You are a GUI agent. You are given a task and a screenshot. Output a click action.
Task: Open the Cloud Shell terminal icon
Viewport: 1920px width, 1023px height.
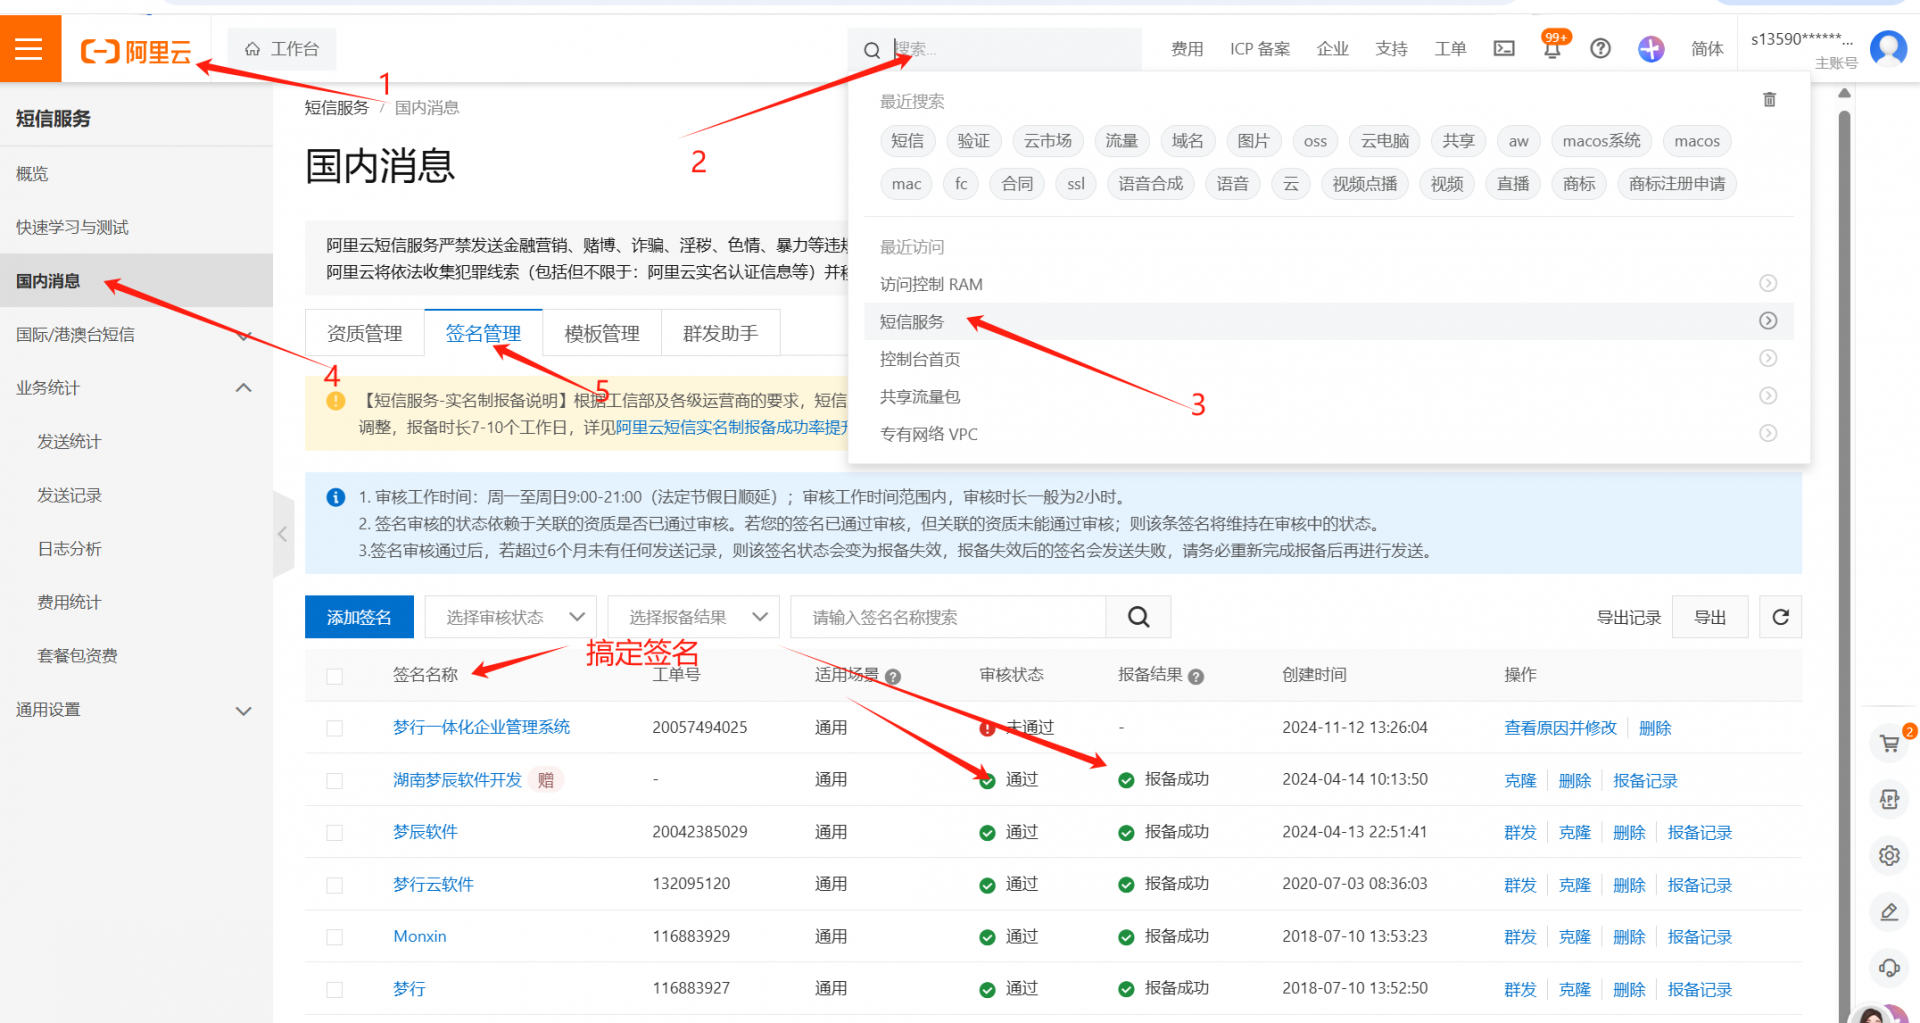(1504, 48)
